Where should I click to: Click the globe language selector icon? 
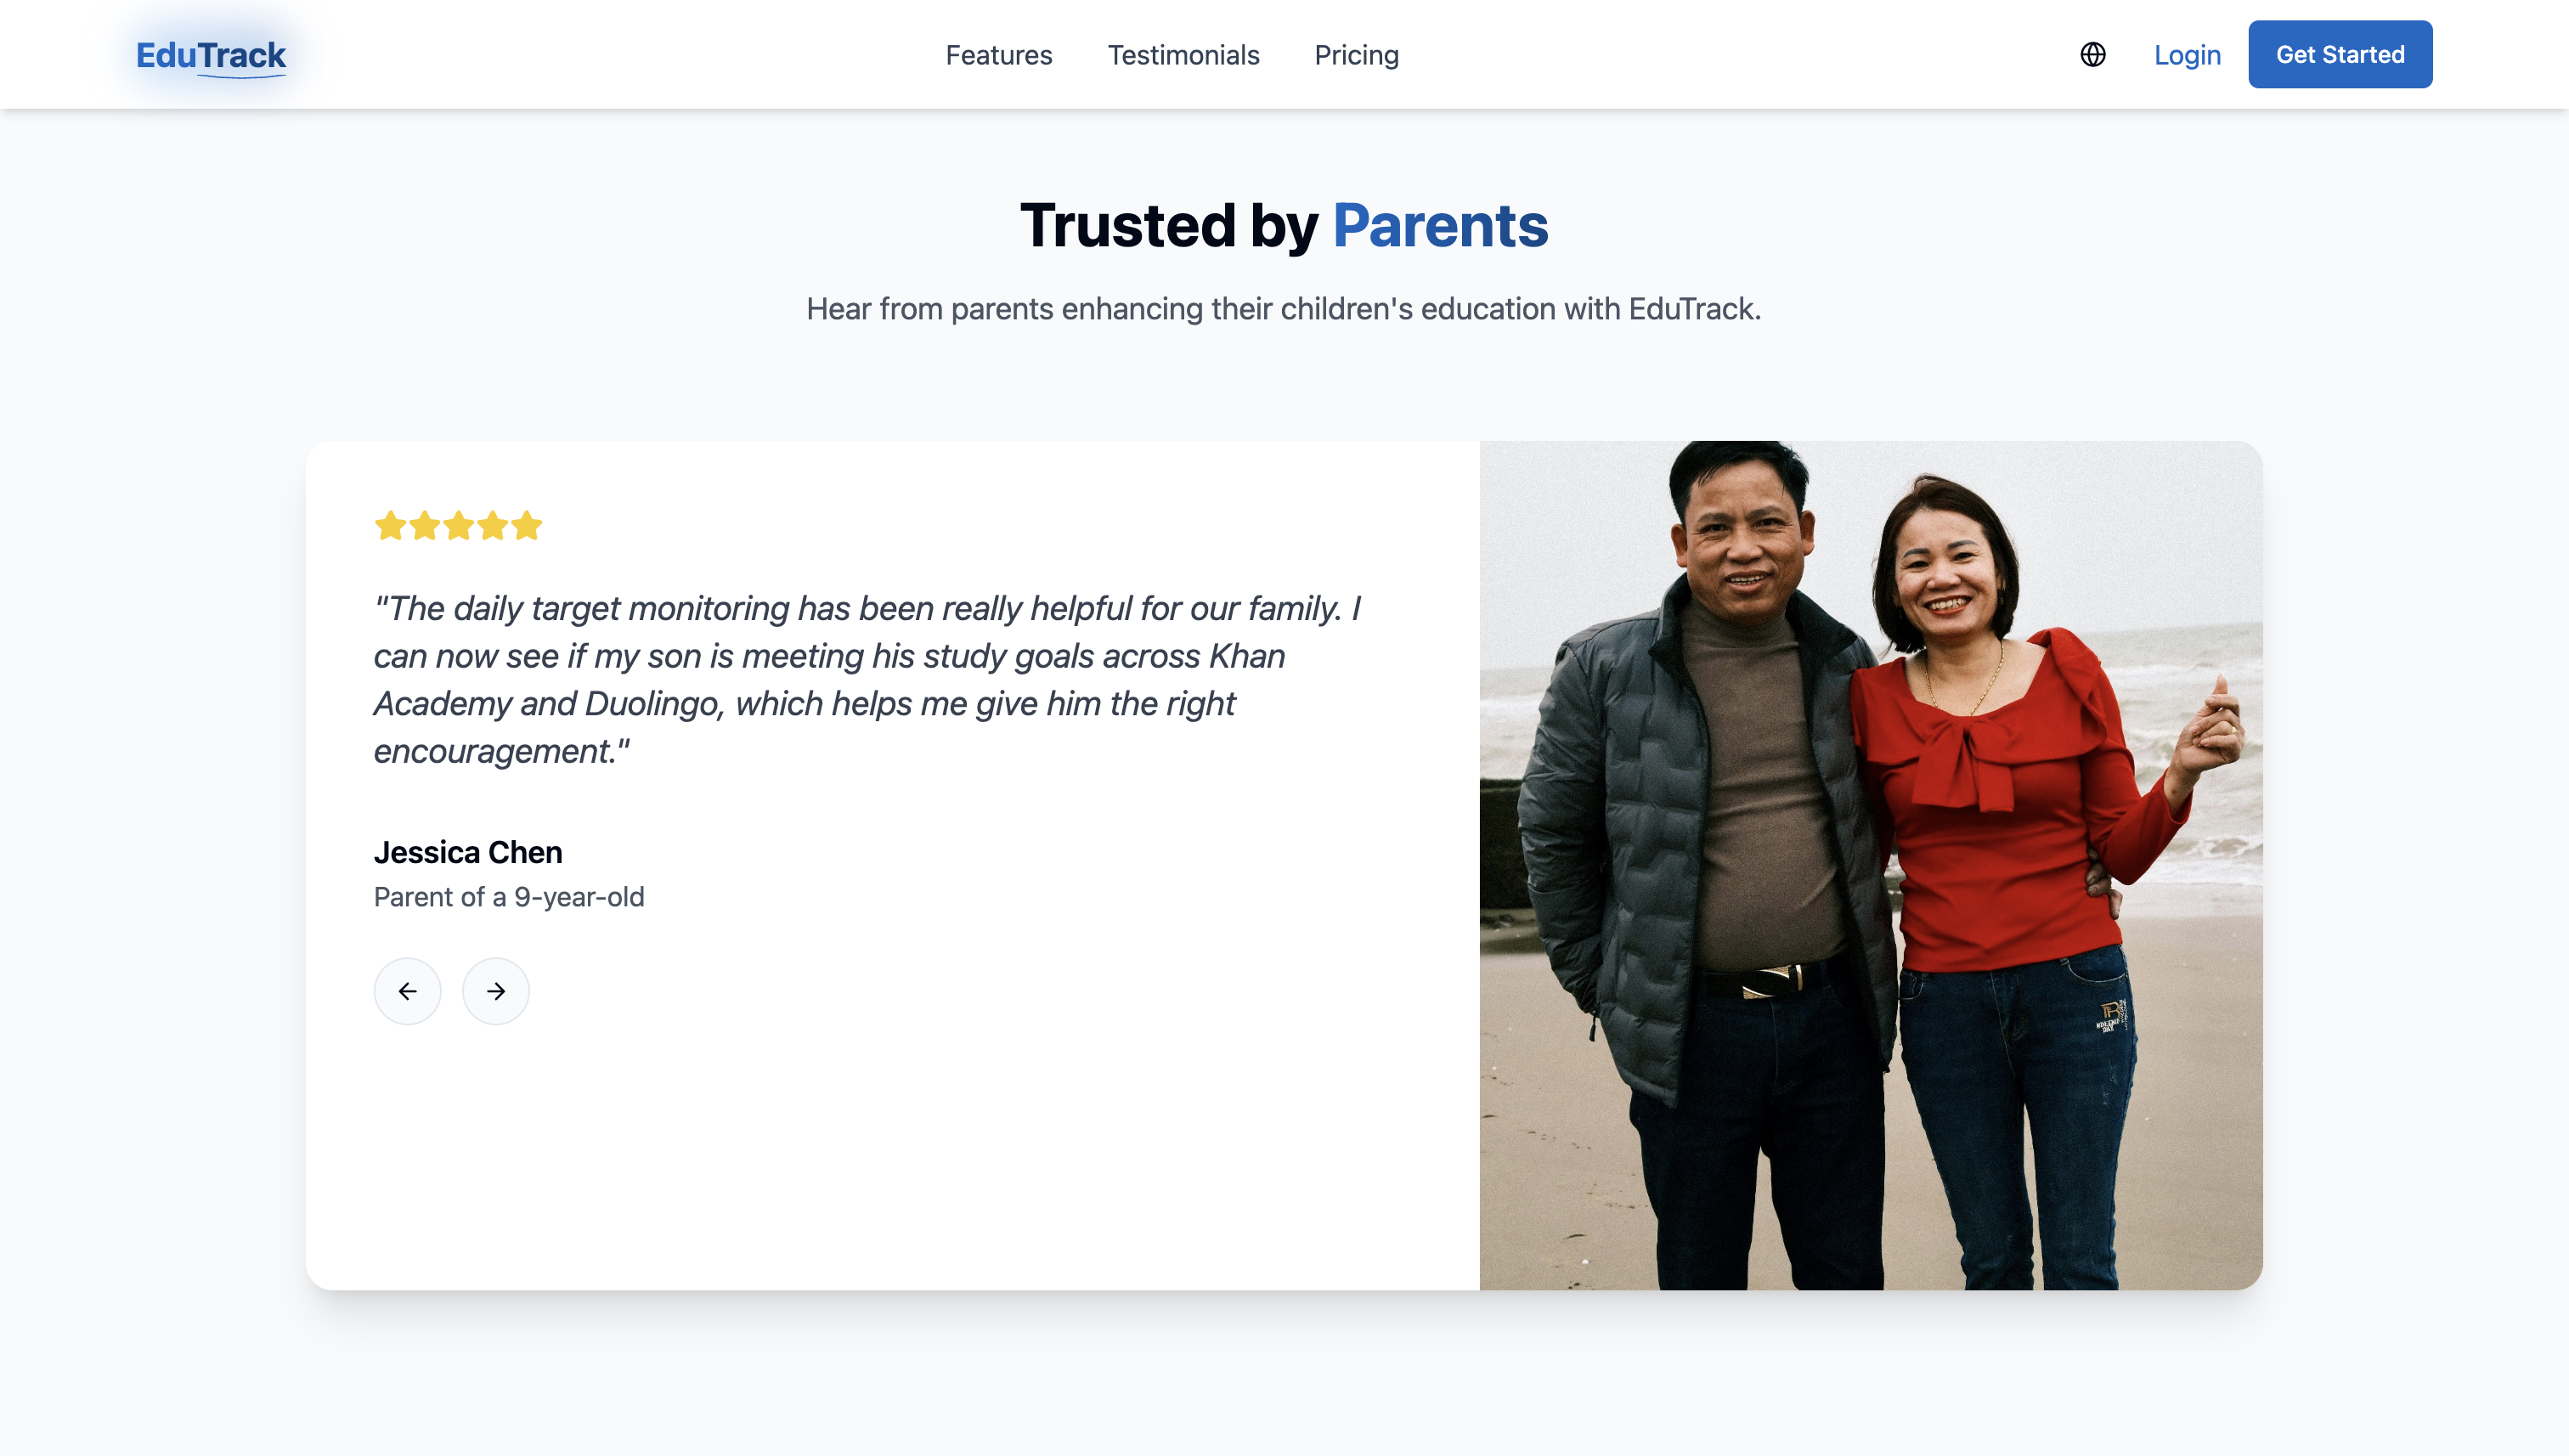[x=2092, y=55]
